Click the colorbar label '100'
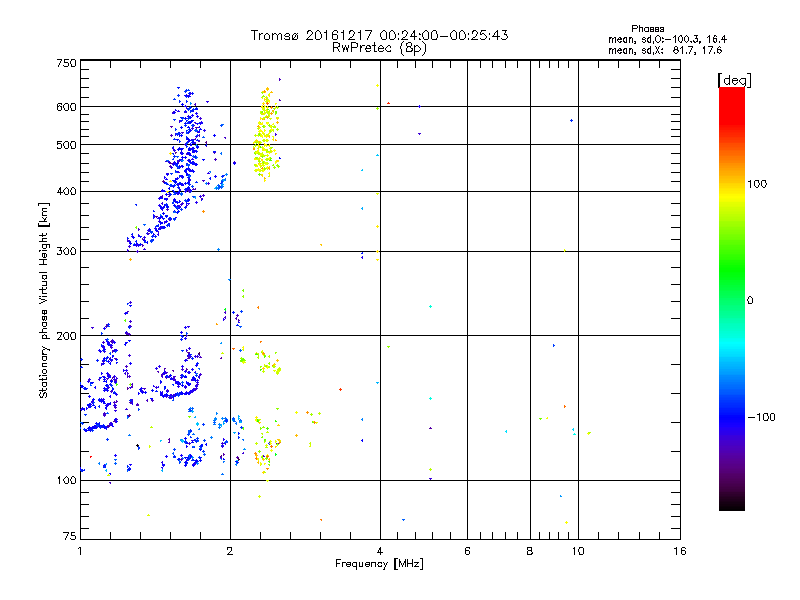Screen dimensions: 800x600 [757, 184]
